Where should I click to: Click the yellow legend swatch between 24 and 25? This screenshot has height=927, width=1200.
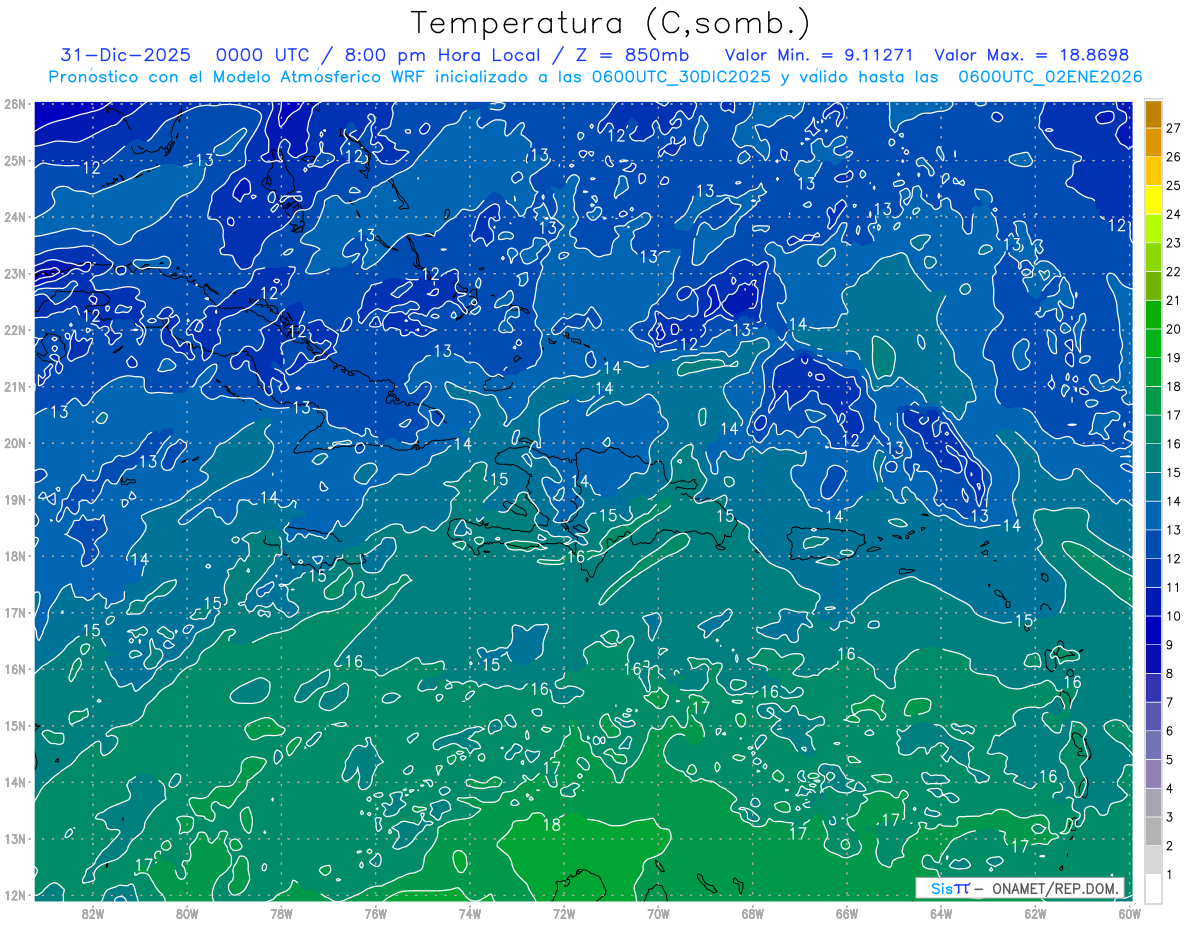1154,201
